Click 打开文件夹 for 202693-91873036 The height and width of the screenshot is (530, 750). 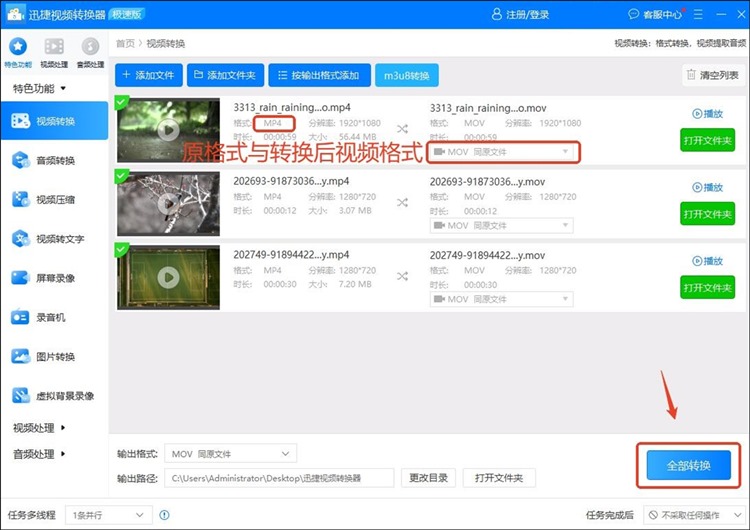tap(707, 214)
